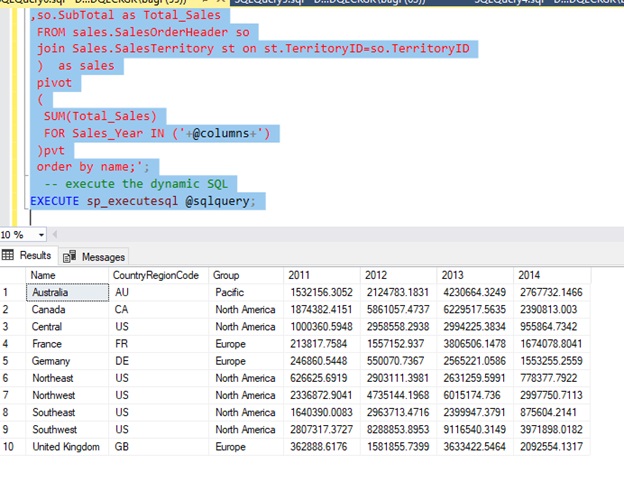Select the Australia name cell
The width and height of the screenshot is (624, 482).
point(67,293)
